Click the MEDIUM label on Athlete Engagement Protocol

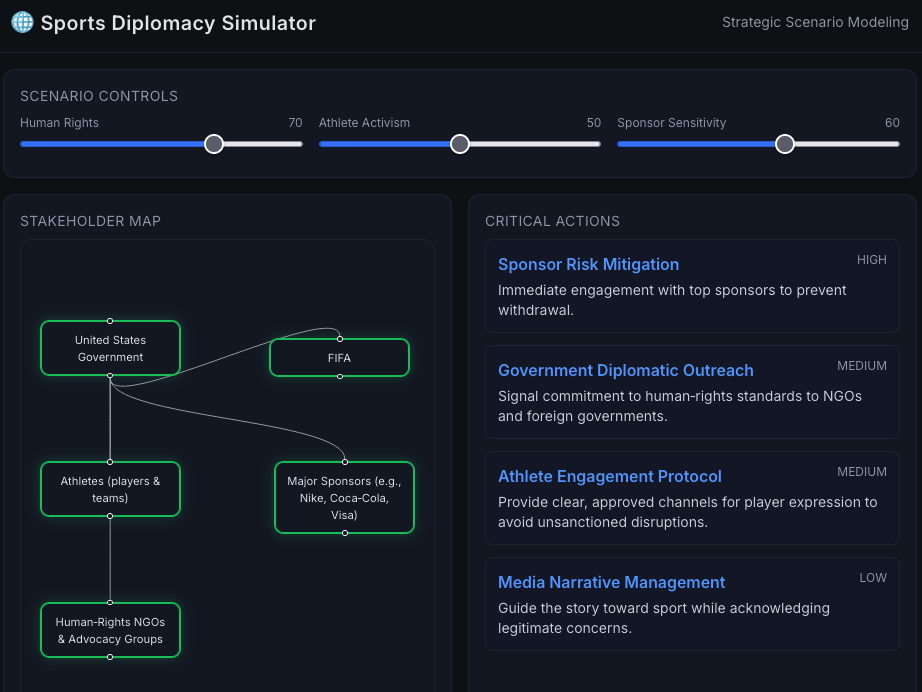pos(861,472)
